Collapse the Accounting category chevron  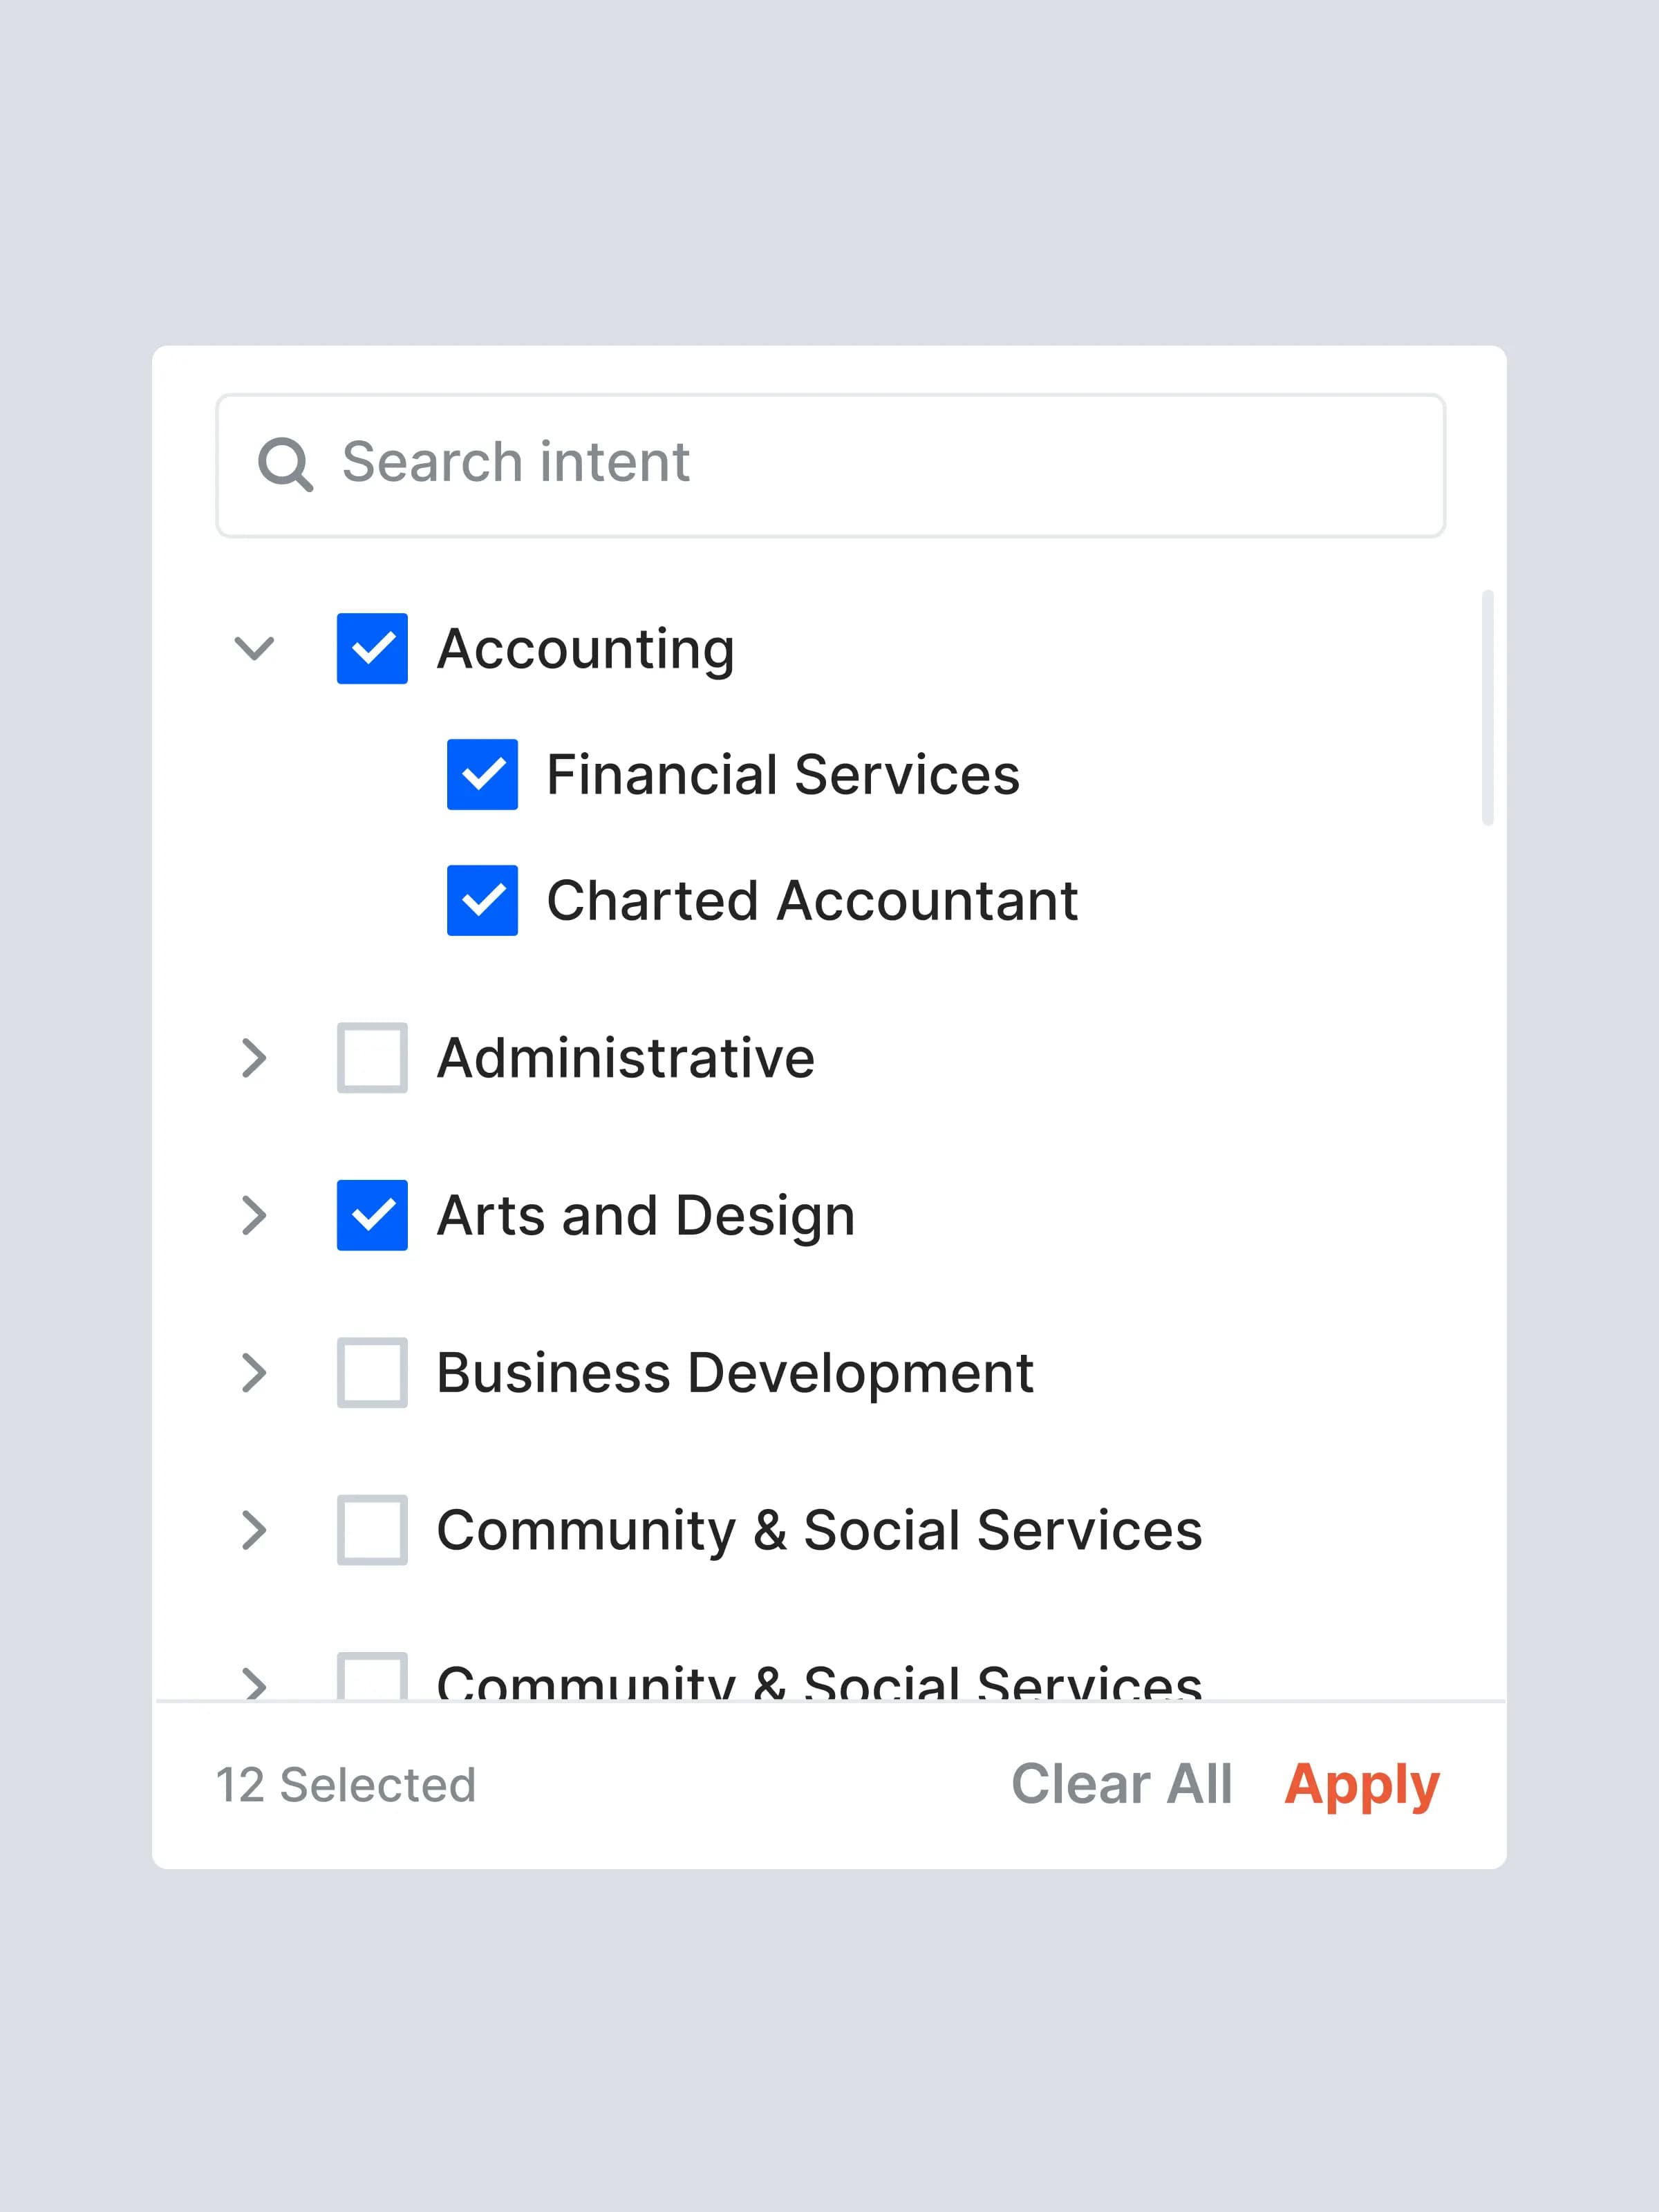(254, 649)
